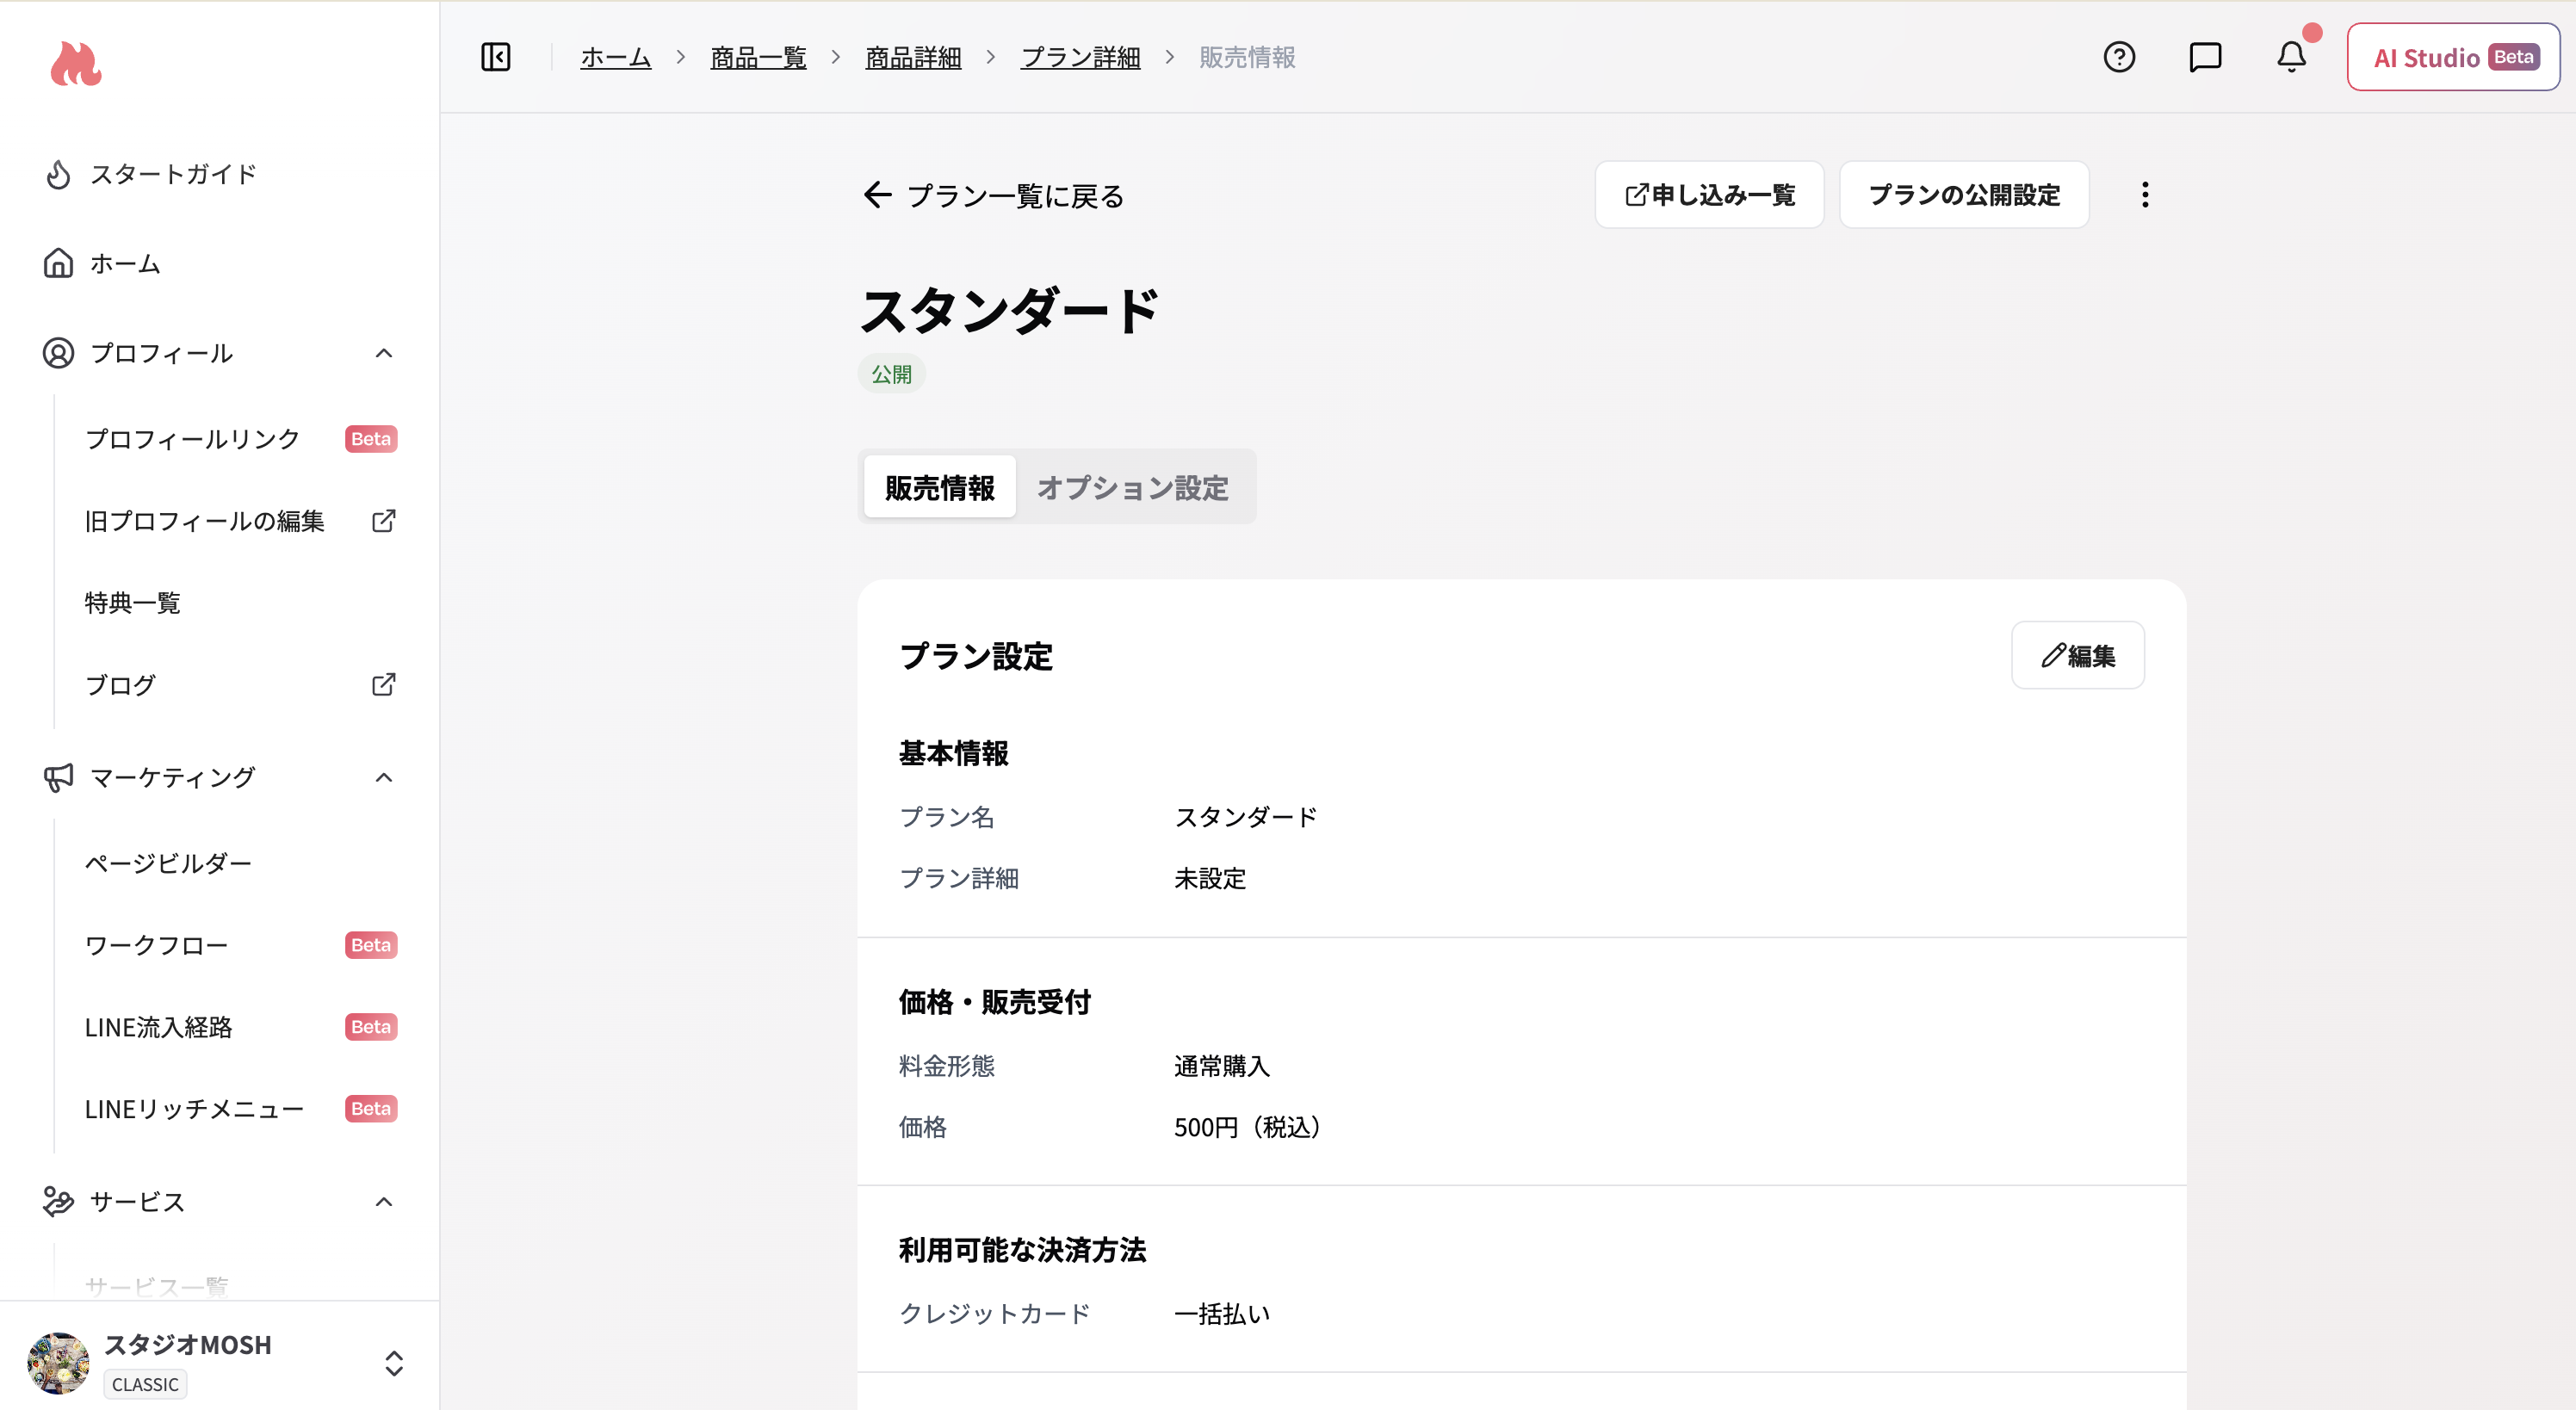Viewport: 2576px width, 1410px height.
Task: Collapse the サービス section chevron
Action: [384, 1201]
